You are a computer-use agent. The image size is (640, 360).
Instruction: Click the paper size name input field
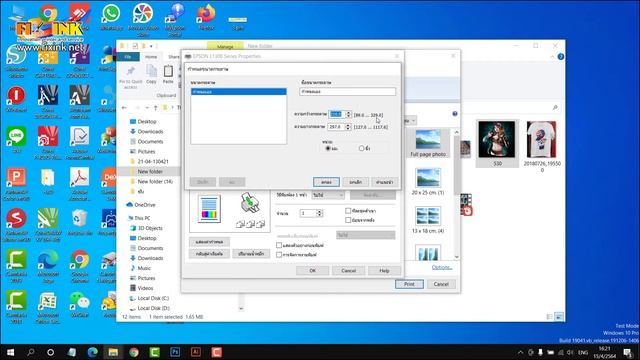coord(347,92)
